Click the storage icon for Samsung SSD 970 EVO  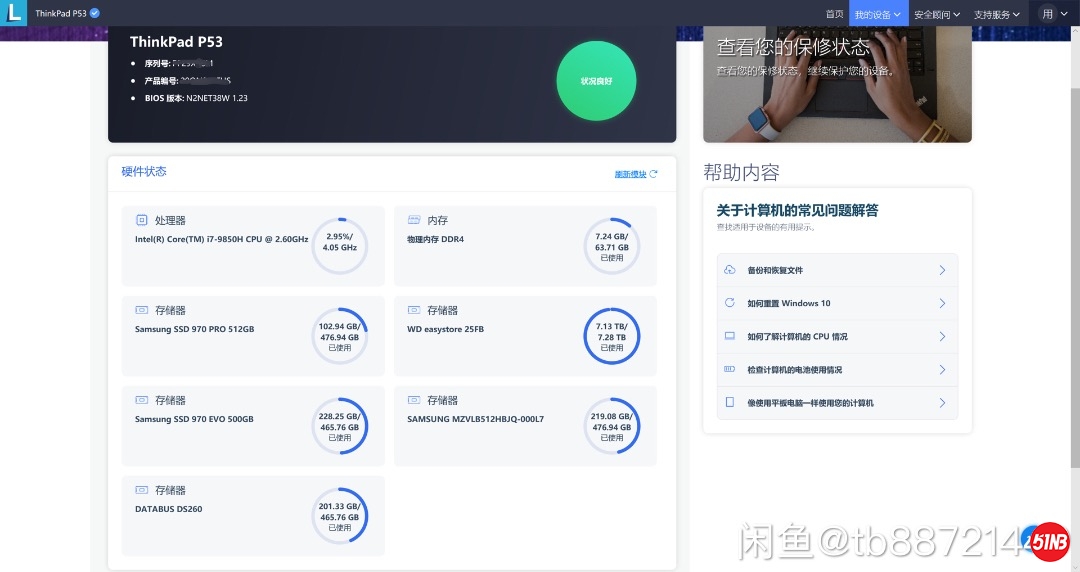(x=141, y=400)
